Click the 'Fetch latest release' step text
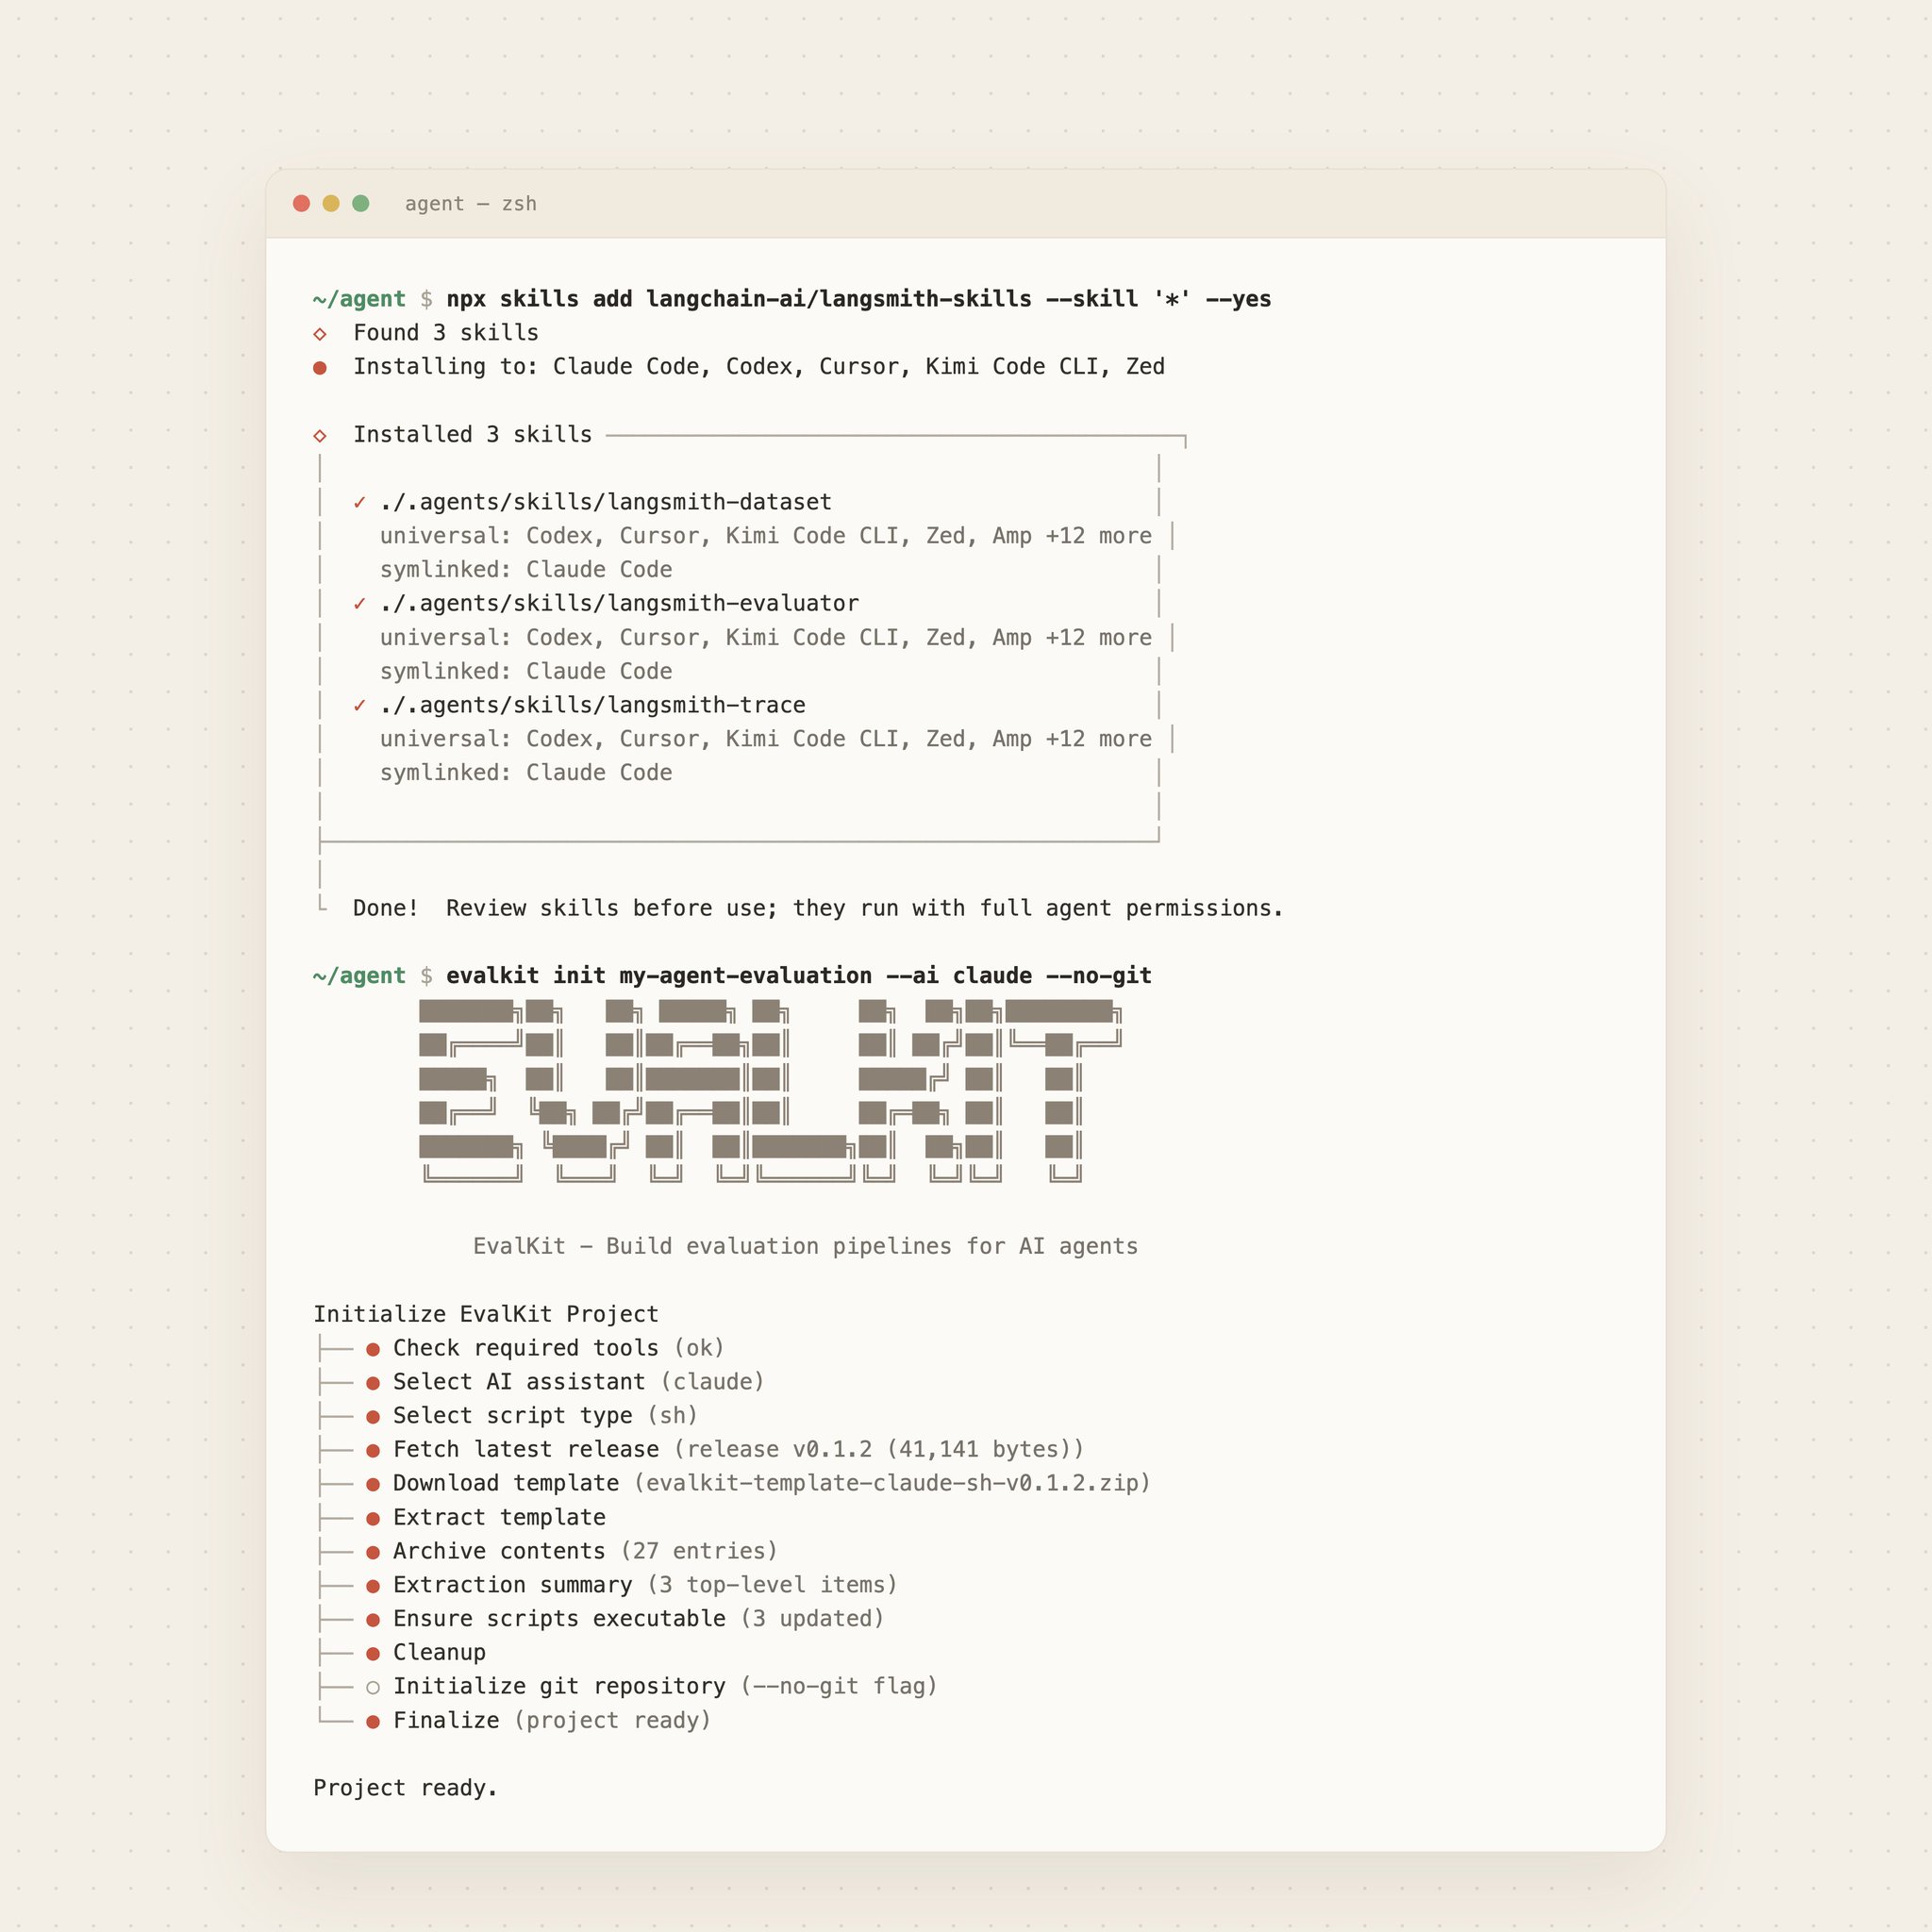 [526, 1450]
